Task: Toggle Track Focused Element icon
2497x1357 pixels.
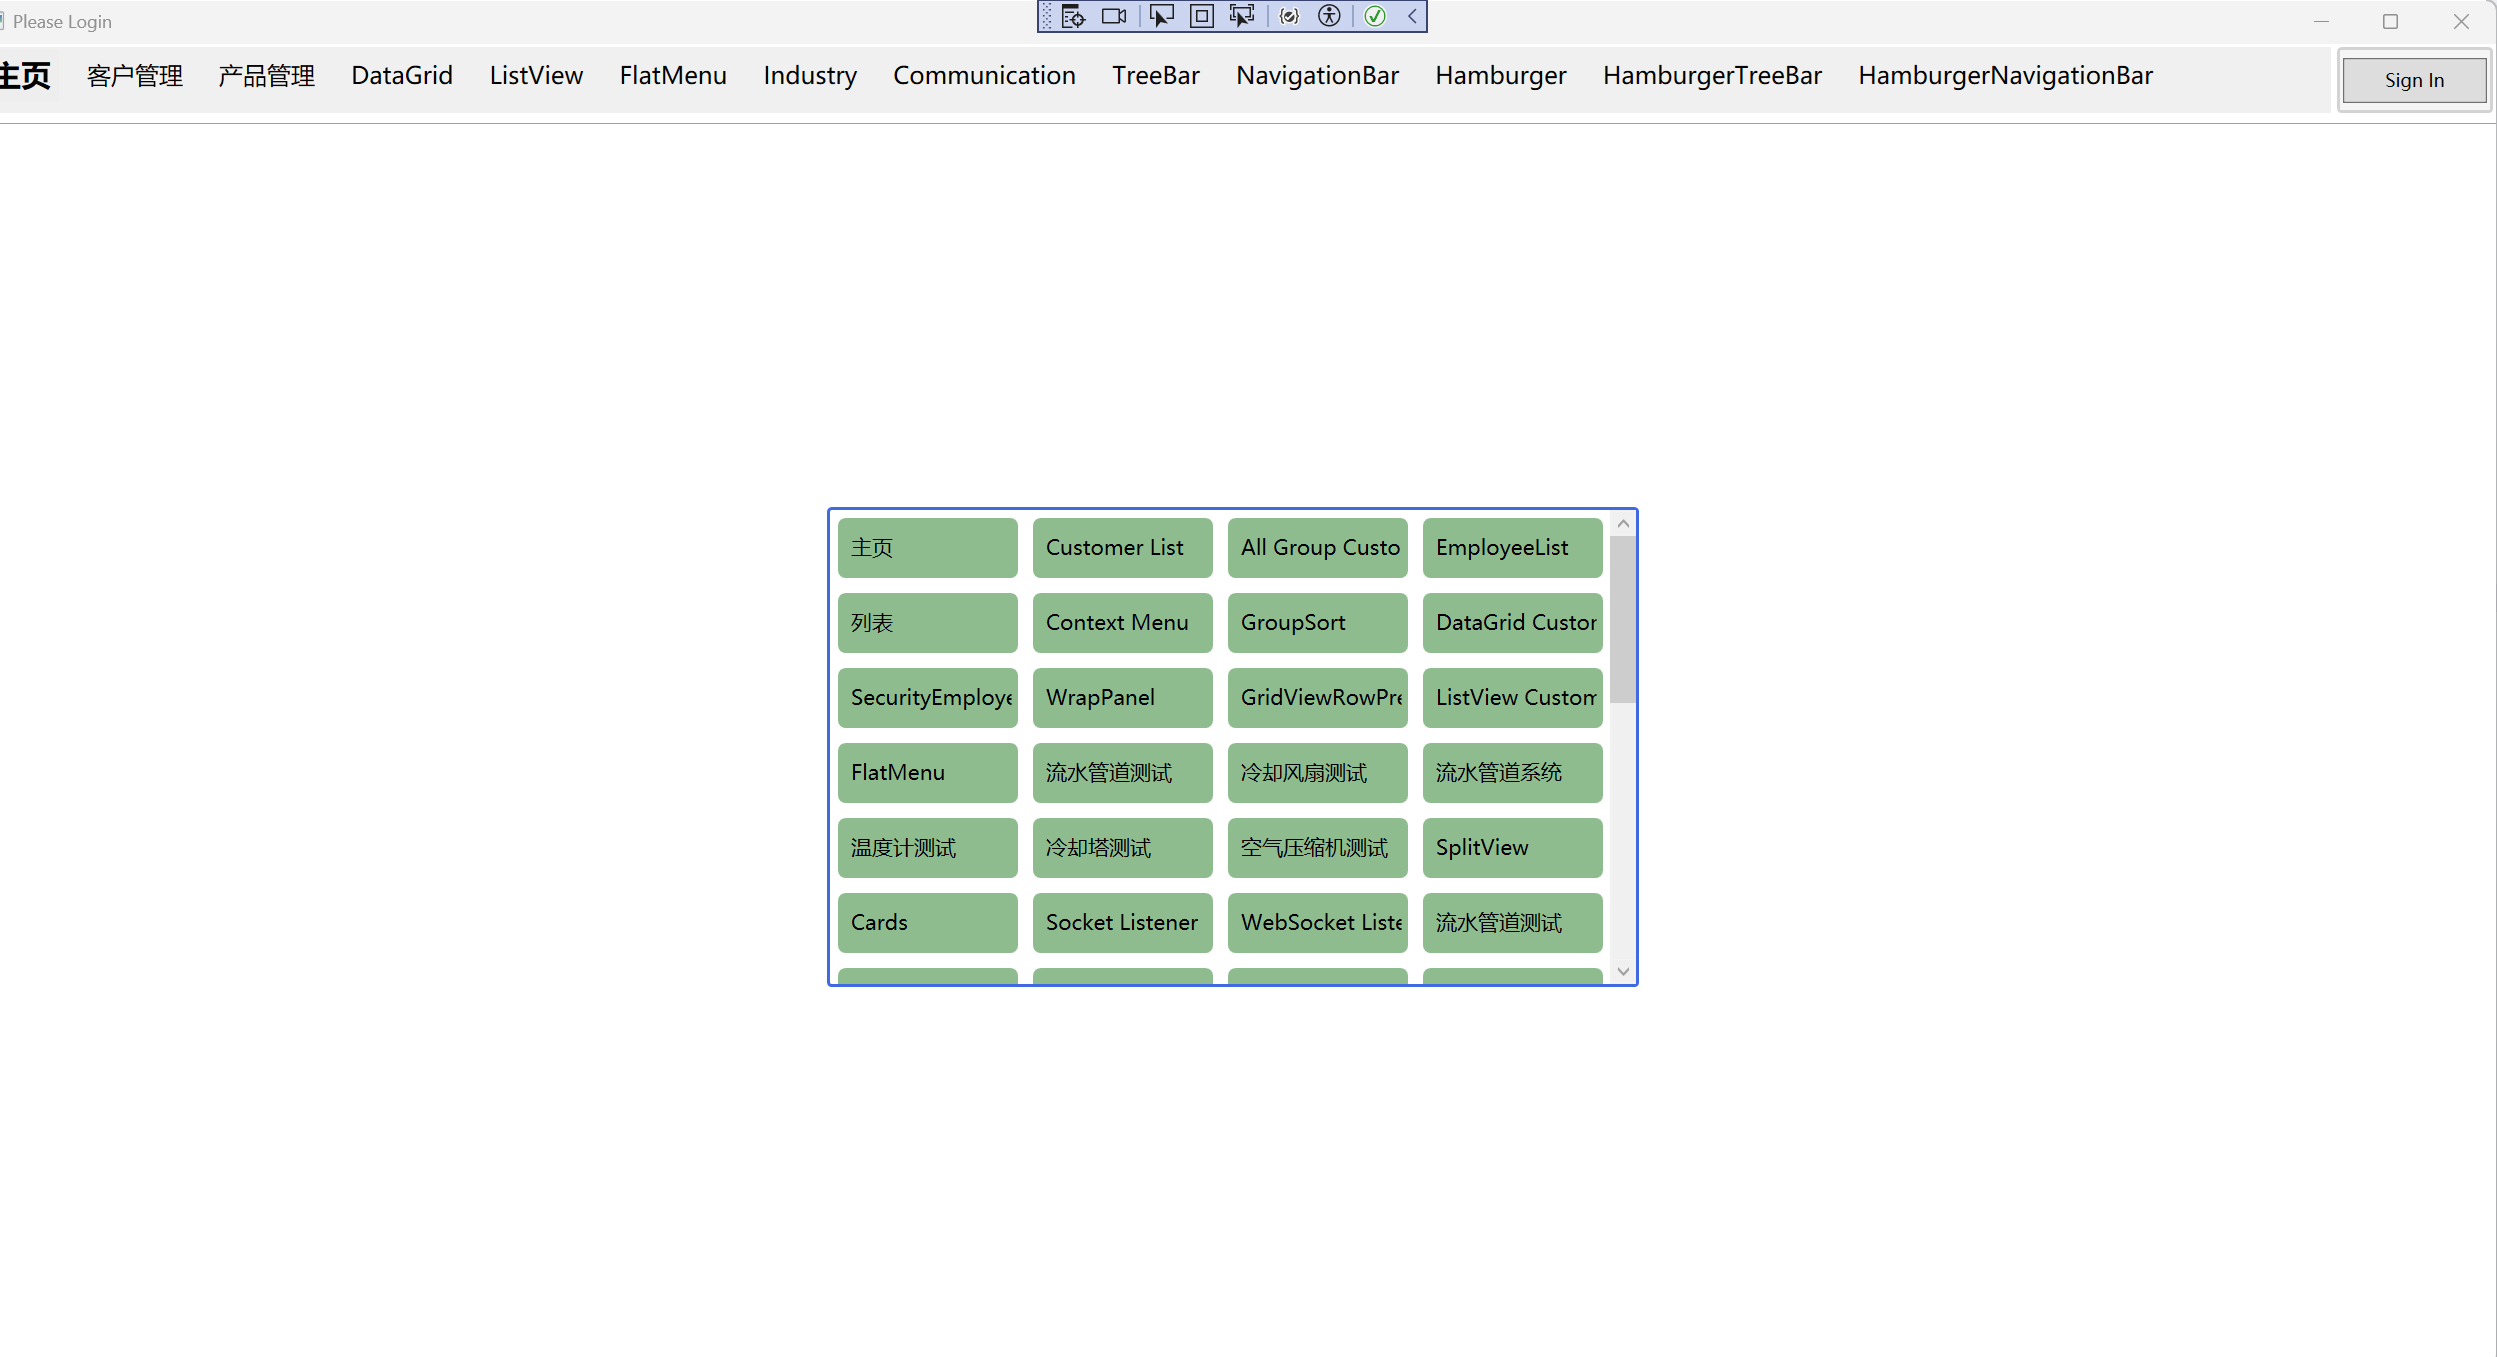Action: 1242,16
